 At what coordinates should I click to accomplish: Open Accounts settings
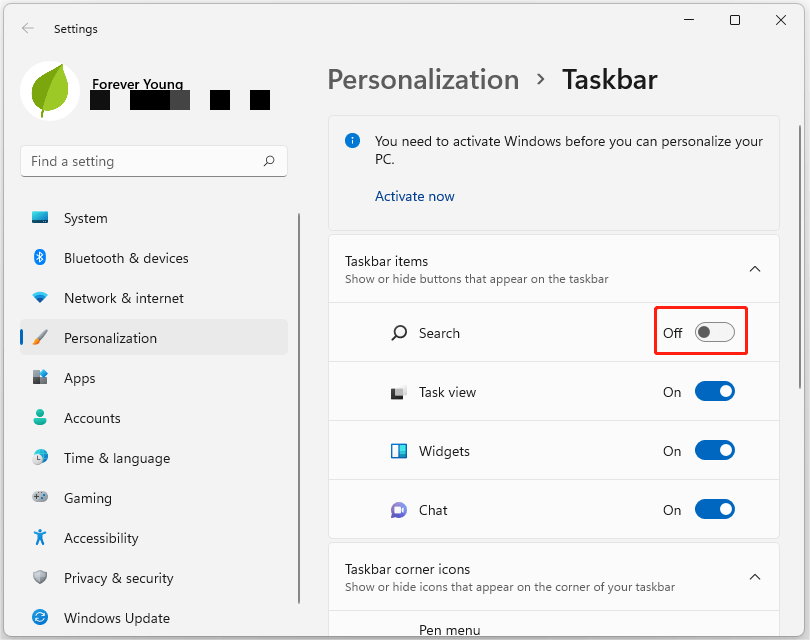(x=92, y=418)
